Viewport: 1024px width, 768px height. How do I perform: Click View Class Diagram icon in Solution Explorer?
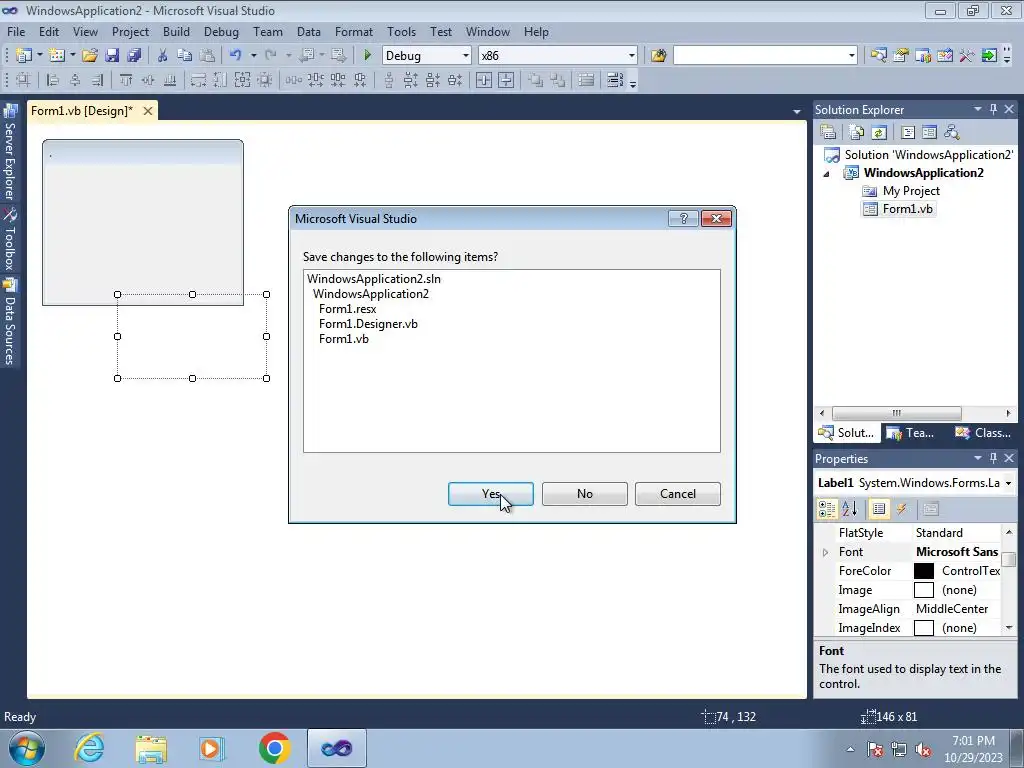(x=952, y=133)
